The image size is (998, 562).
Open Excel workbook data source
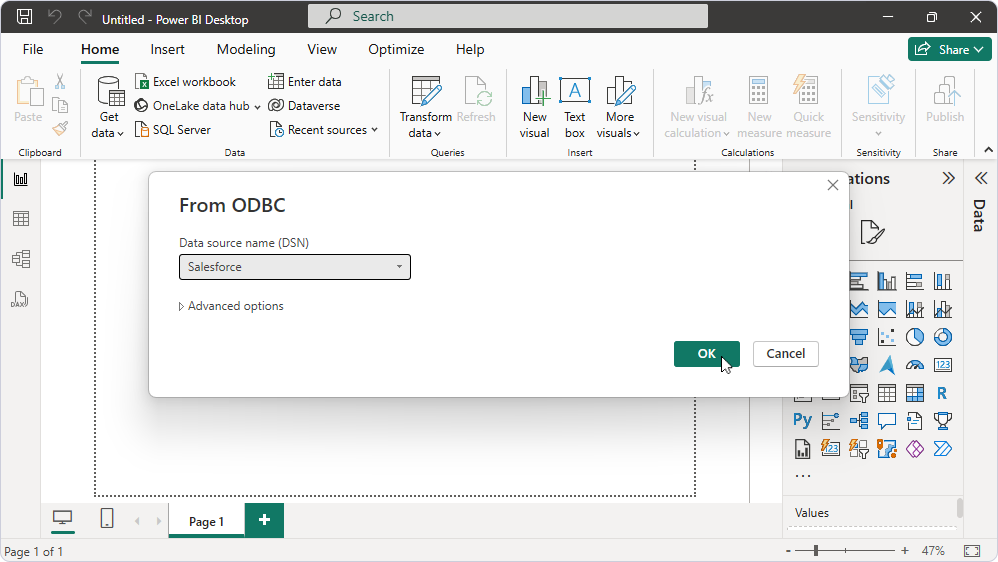(x=185, y=81)
